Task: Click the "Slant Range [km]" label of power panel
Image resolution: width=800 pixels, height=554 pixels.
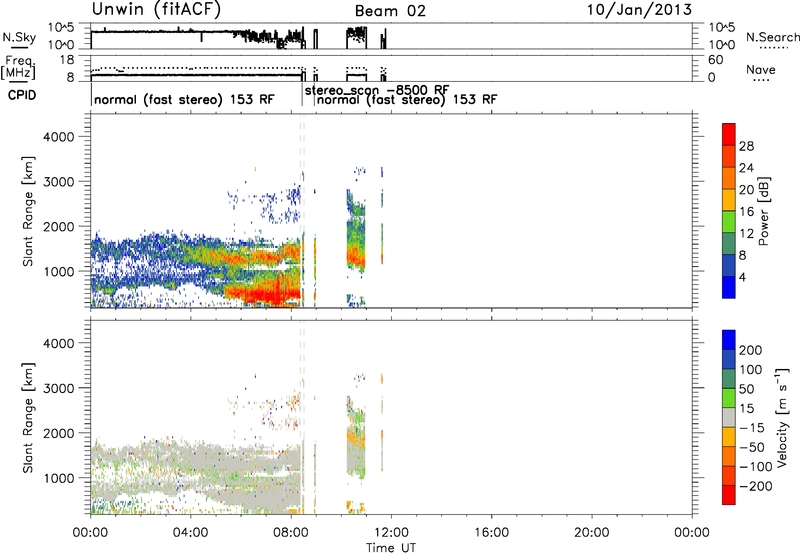Action: 28,211
